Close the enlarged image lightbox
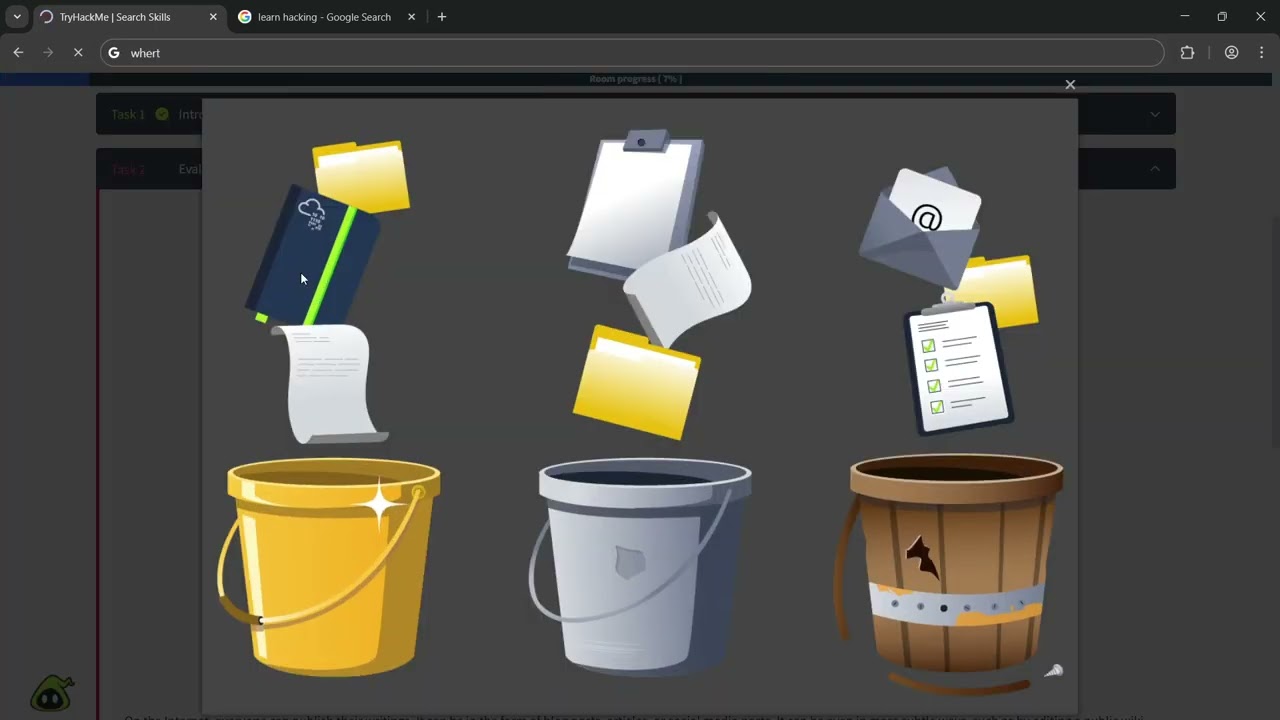 tap(1070, 85)
